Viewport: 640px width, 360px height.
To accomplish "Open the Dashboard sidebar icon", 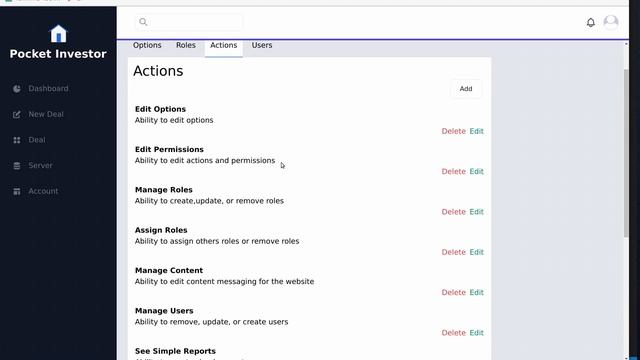I will pyautogui.click(x=17, y=89).
